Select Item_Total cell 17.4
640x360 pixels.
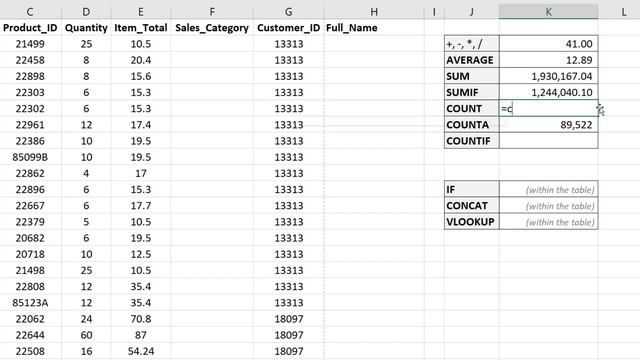pos(141,125)
